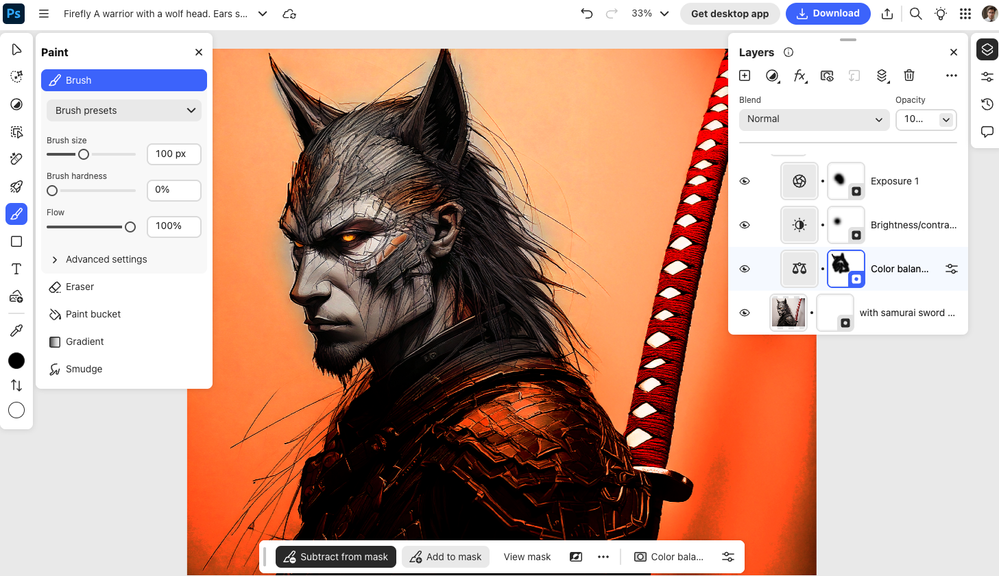Open the search icon in top bar
Screen dimensions: 999x576
pos(916,13)
